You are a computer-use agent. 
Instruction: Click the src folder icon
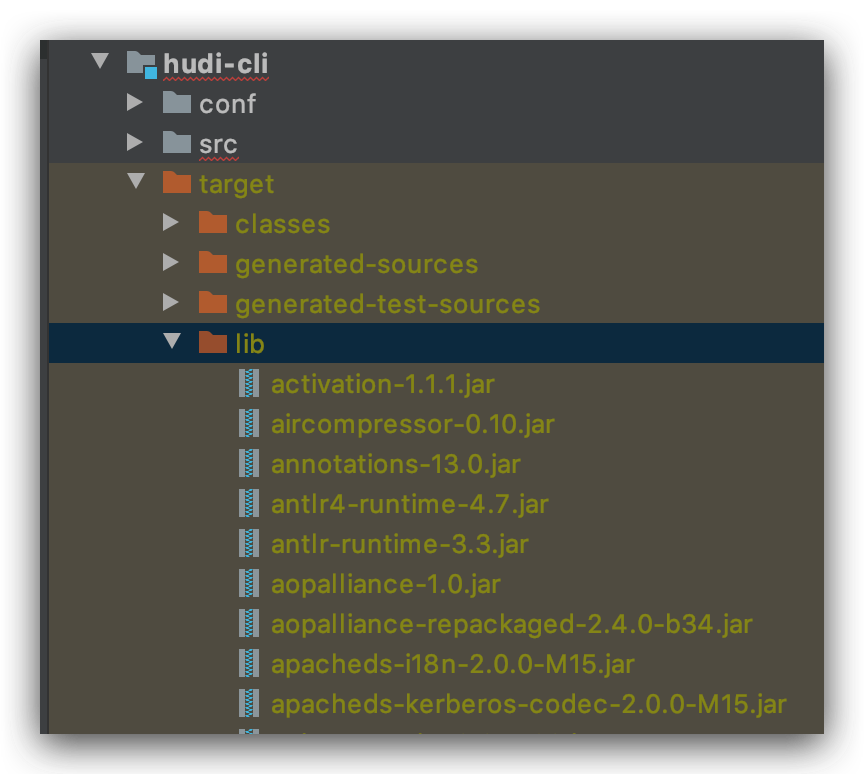click(x=177, y=143)
